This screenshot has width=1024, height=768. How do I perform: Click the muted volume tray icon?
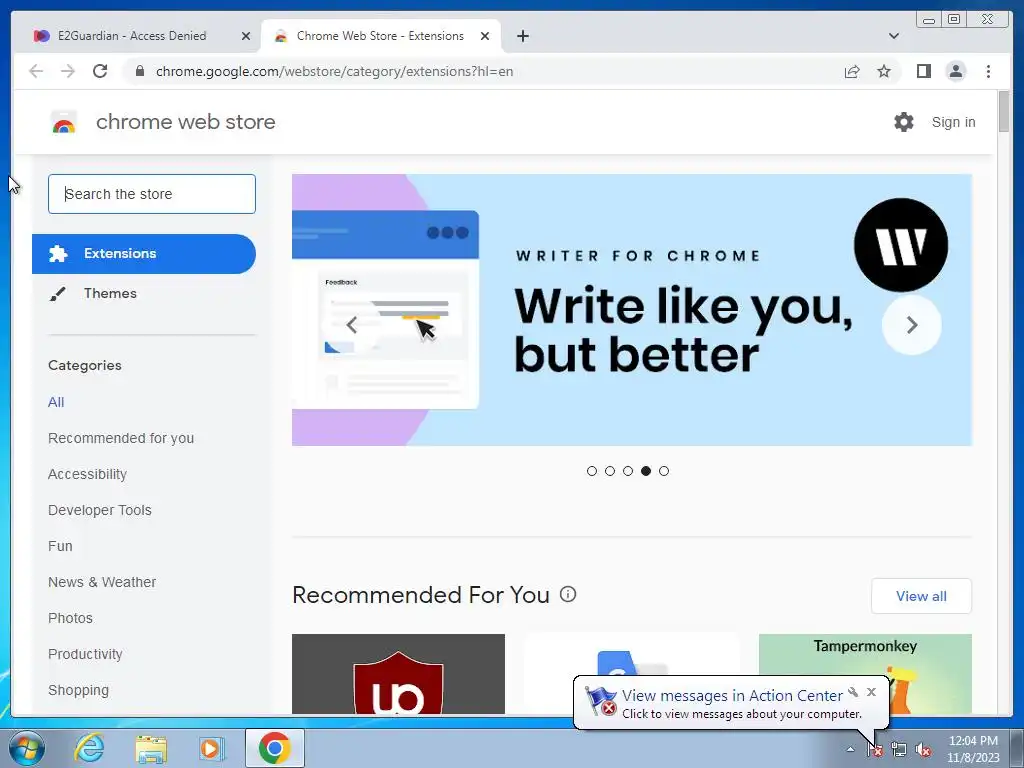(x=923, y=750)
